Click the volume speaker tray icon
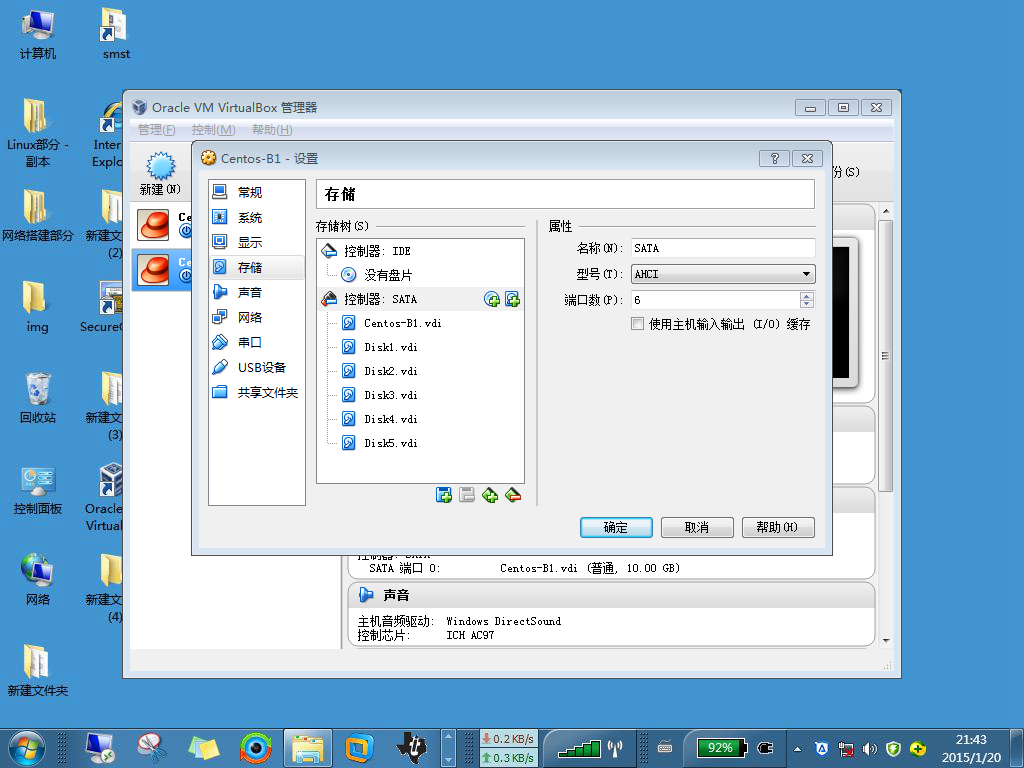The width and height of the screenshot is (1024, 768). tap(869, 748)
